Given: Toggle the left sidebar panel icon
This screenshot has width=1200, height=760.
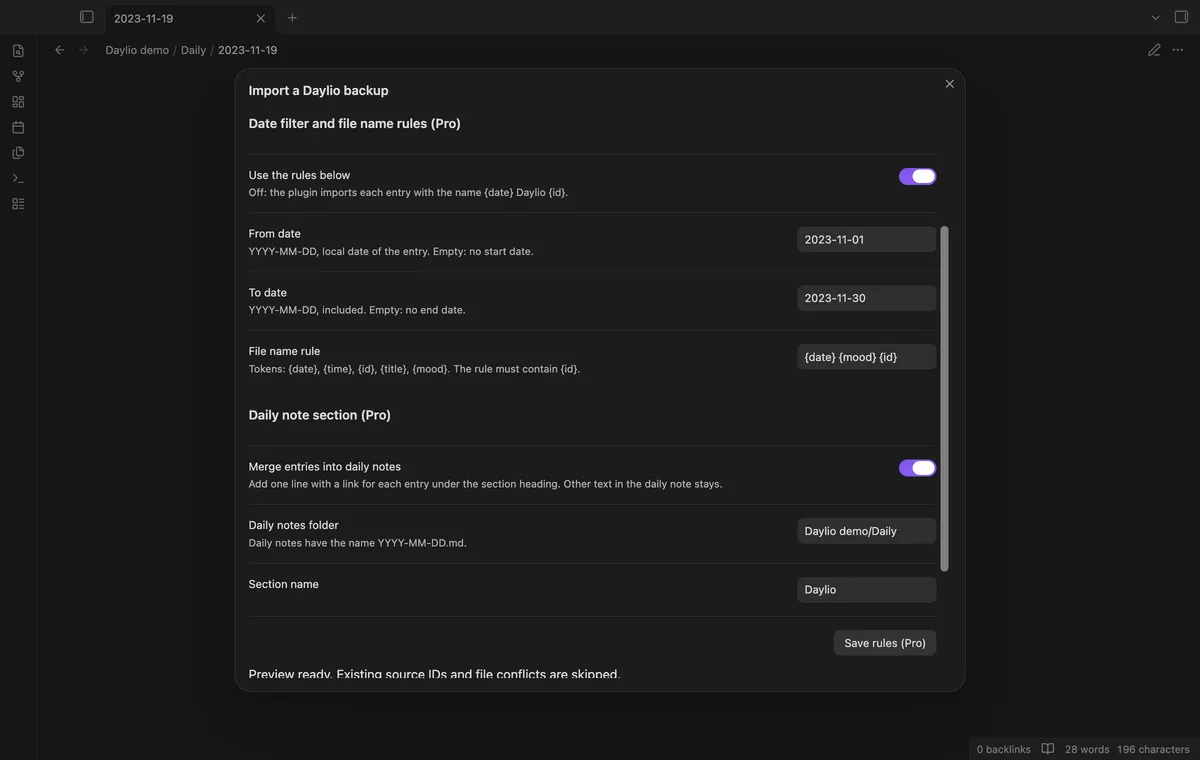Looking at the screenshot, I should 87,18.
